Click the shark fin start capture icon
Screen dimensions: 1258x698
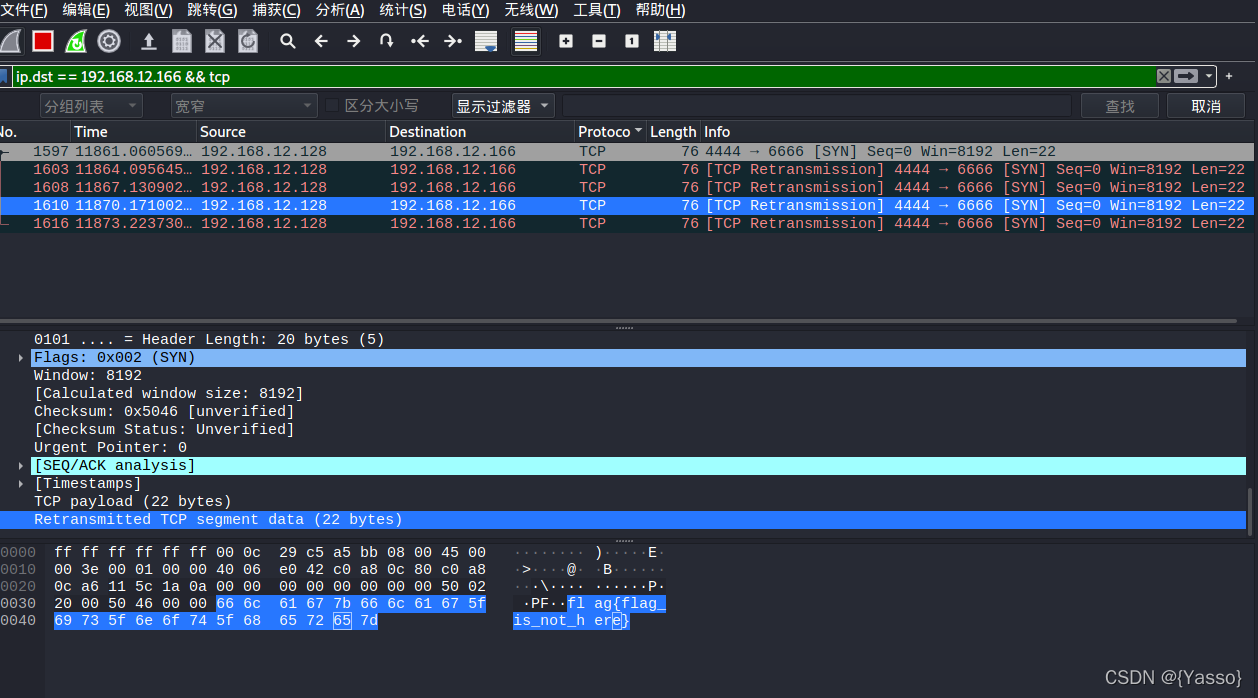9,41
